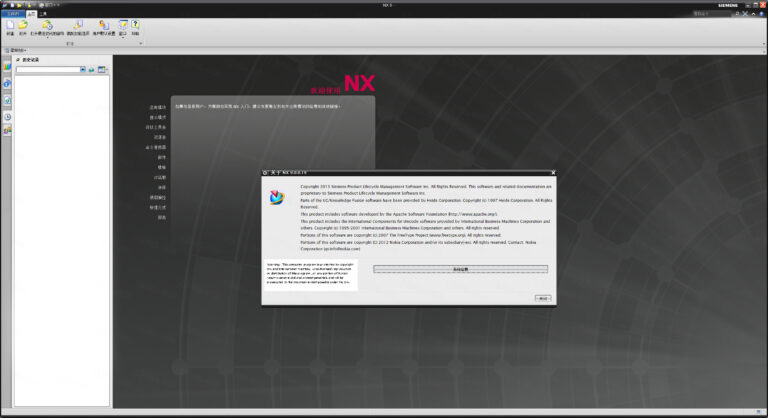Expand the Window button dropdown arrow
The width and height of the screenshot is (768, 418).
[x=123, y=37]
